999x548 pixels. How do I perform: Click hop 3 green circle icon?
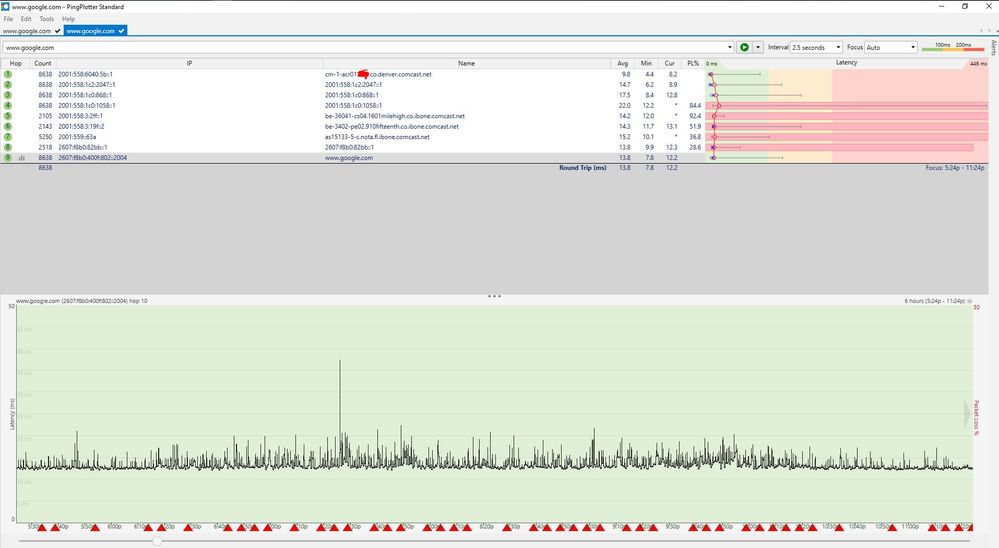[8, 95]
